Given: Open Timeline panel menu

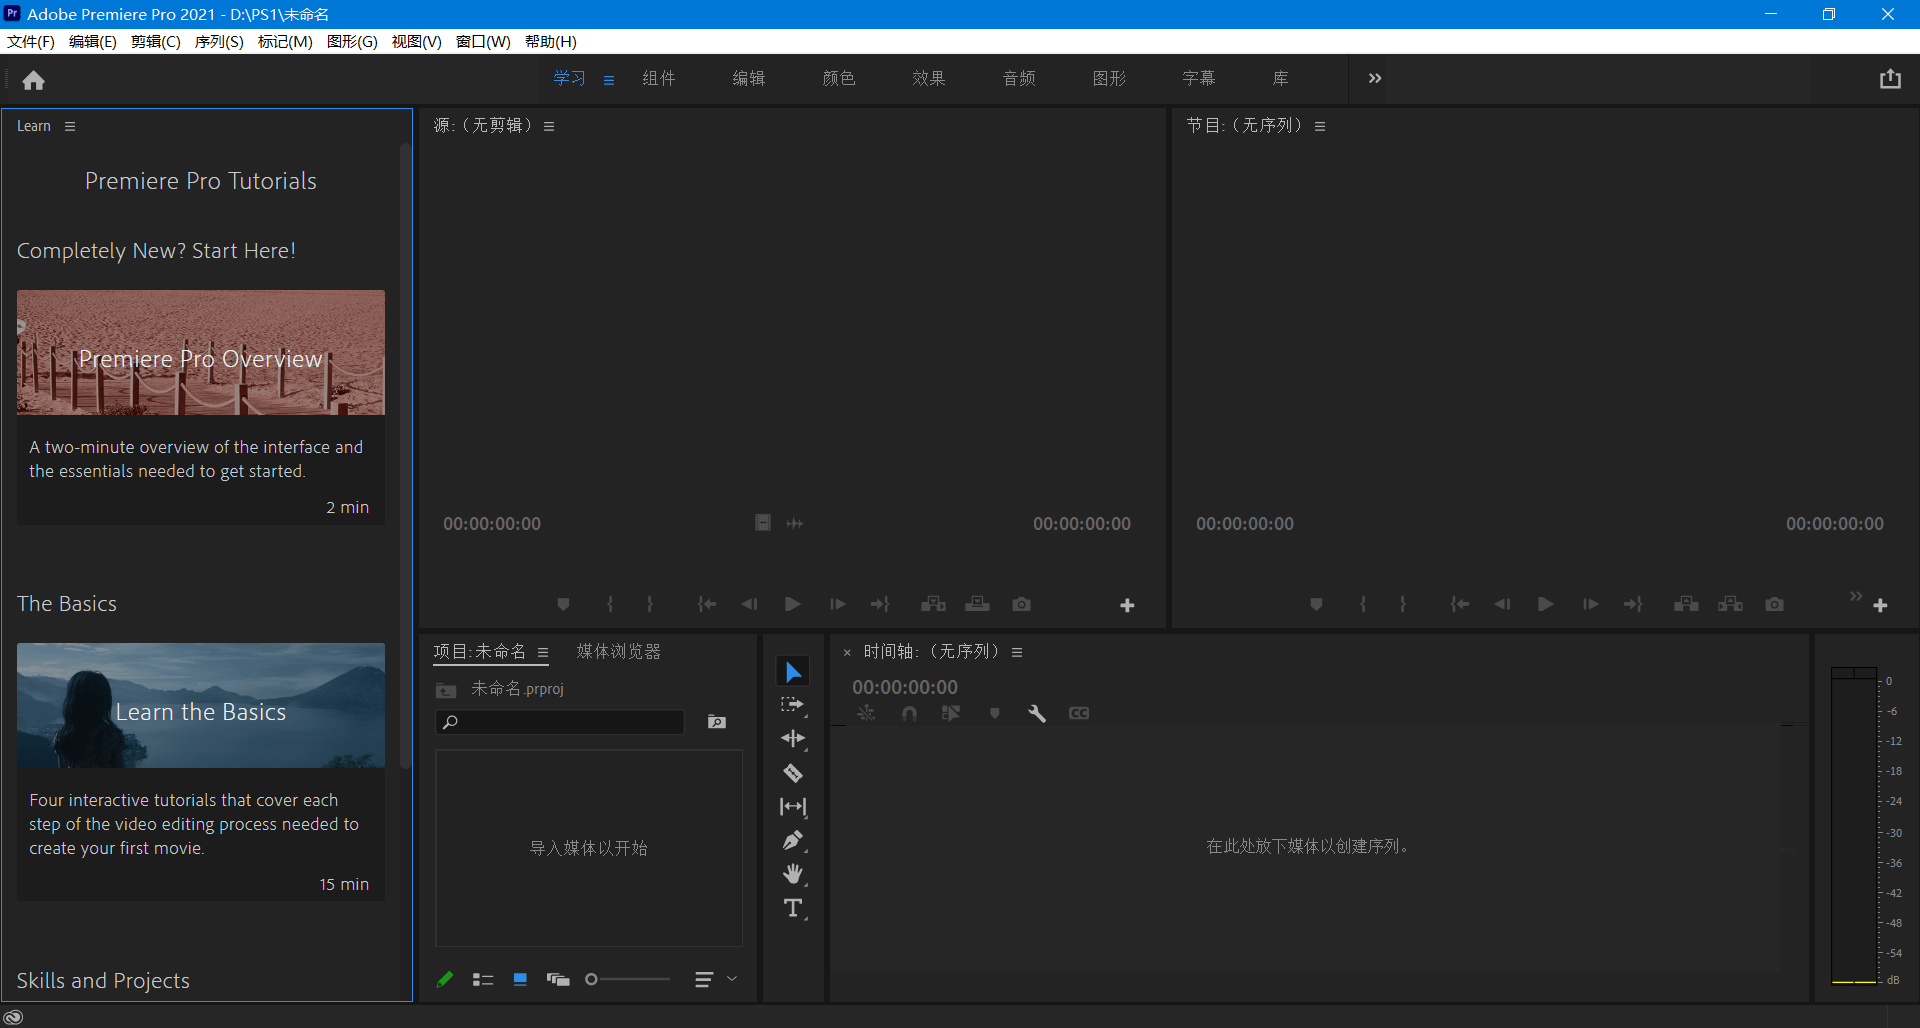Looking at the screenshot, I should pos(1017,652).
